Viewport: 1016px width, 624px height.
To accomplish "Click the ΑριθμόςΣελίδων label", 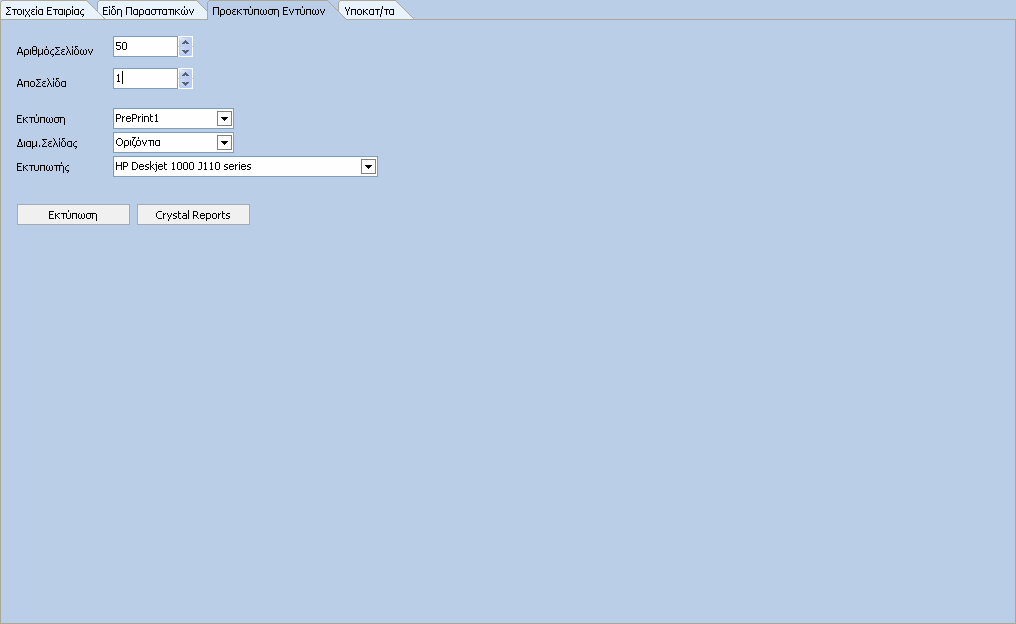I will click(x=55, y=51).
